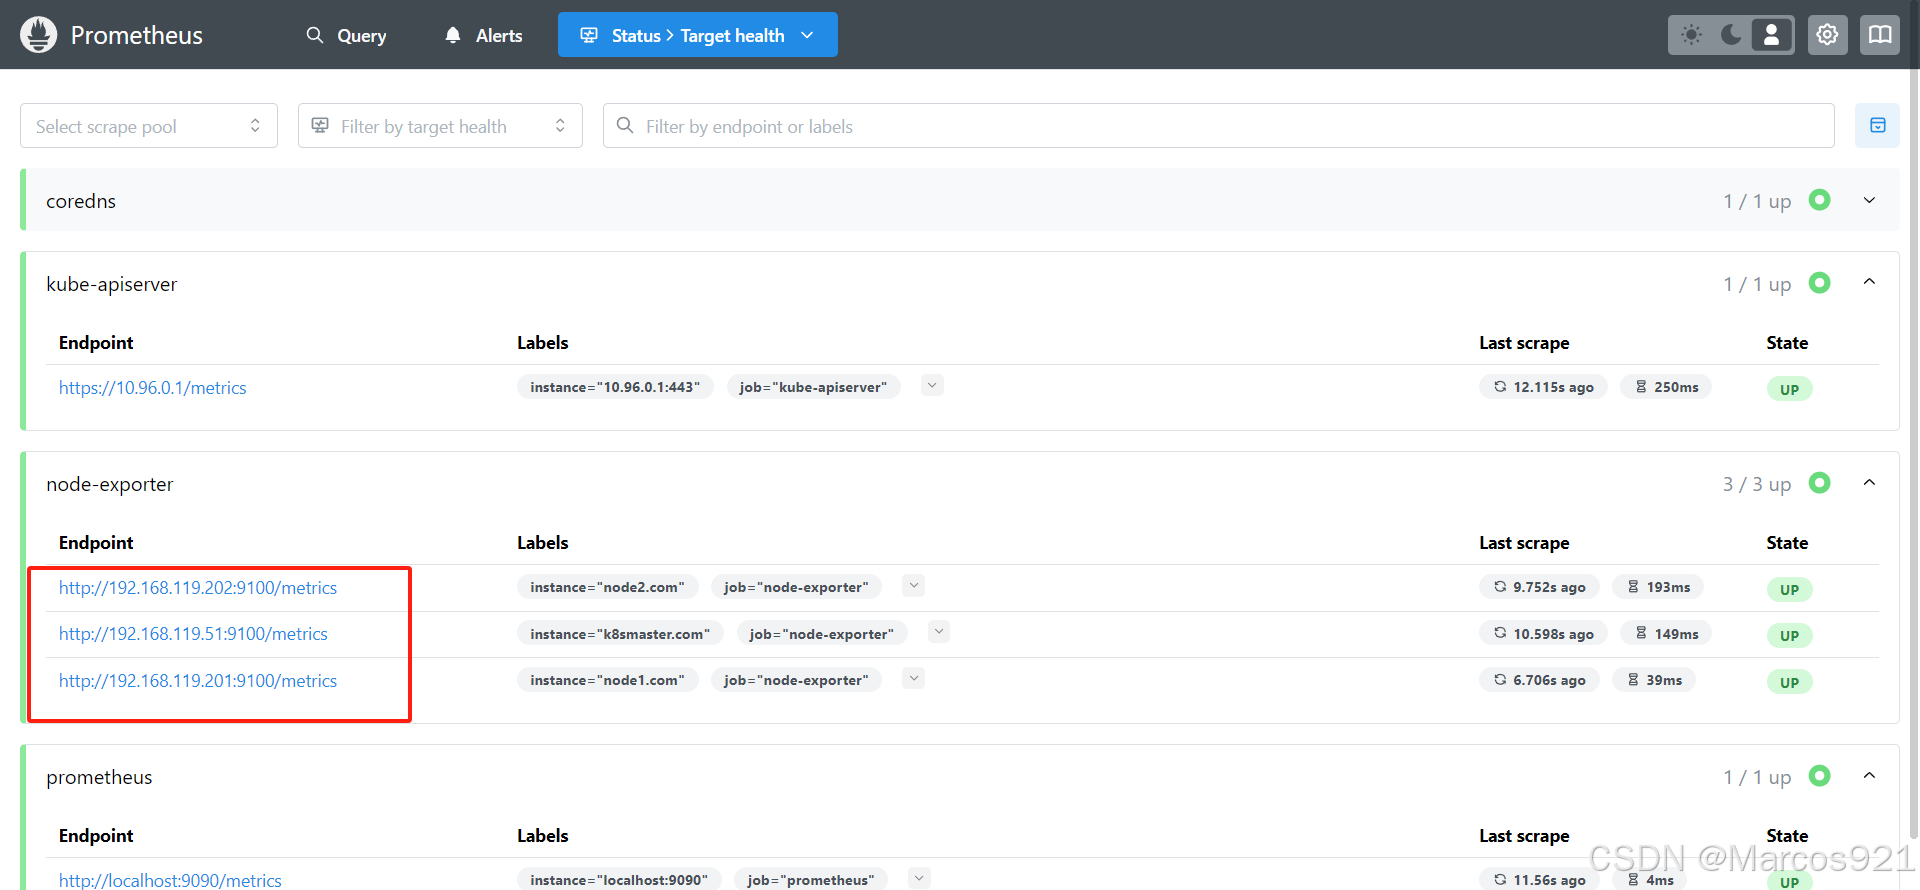Expand labels for k8smaster.com target

pyautogui.click(x=938, y=631)
